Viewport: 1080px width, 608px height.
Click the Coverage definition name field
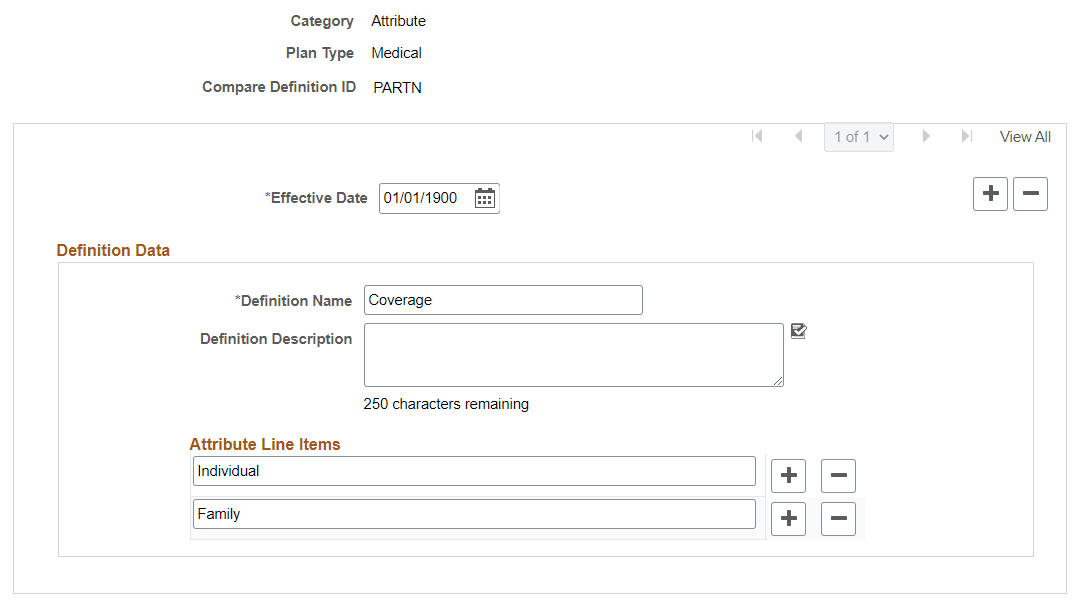(x=503, y=300)
